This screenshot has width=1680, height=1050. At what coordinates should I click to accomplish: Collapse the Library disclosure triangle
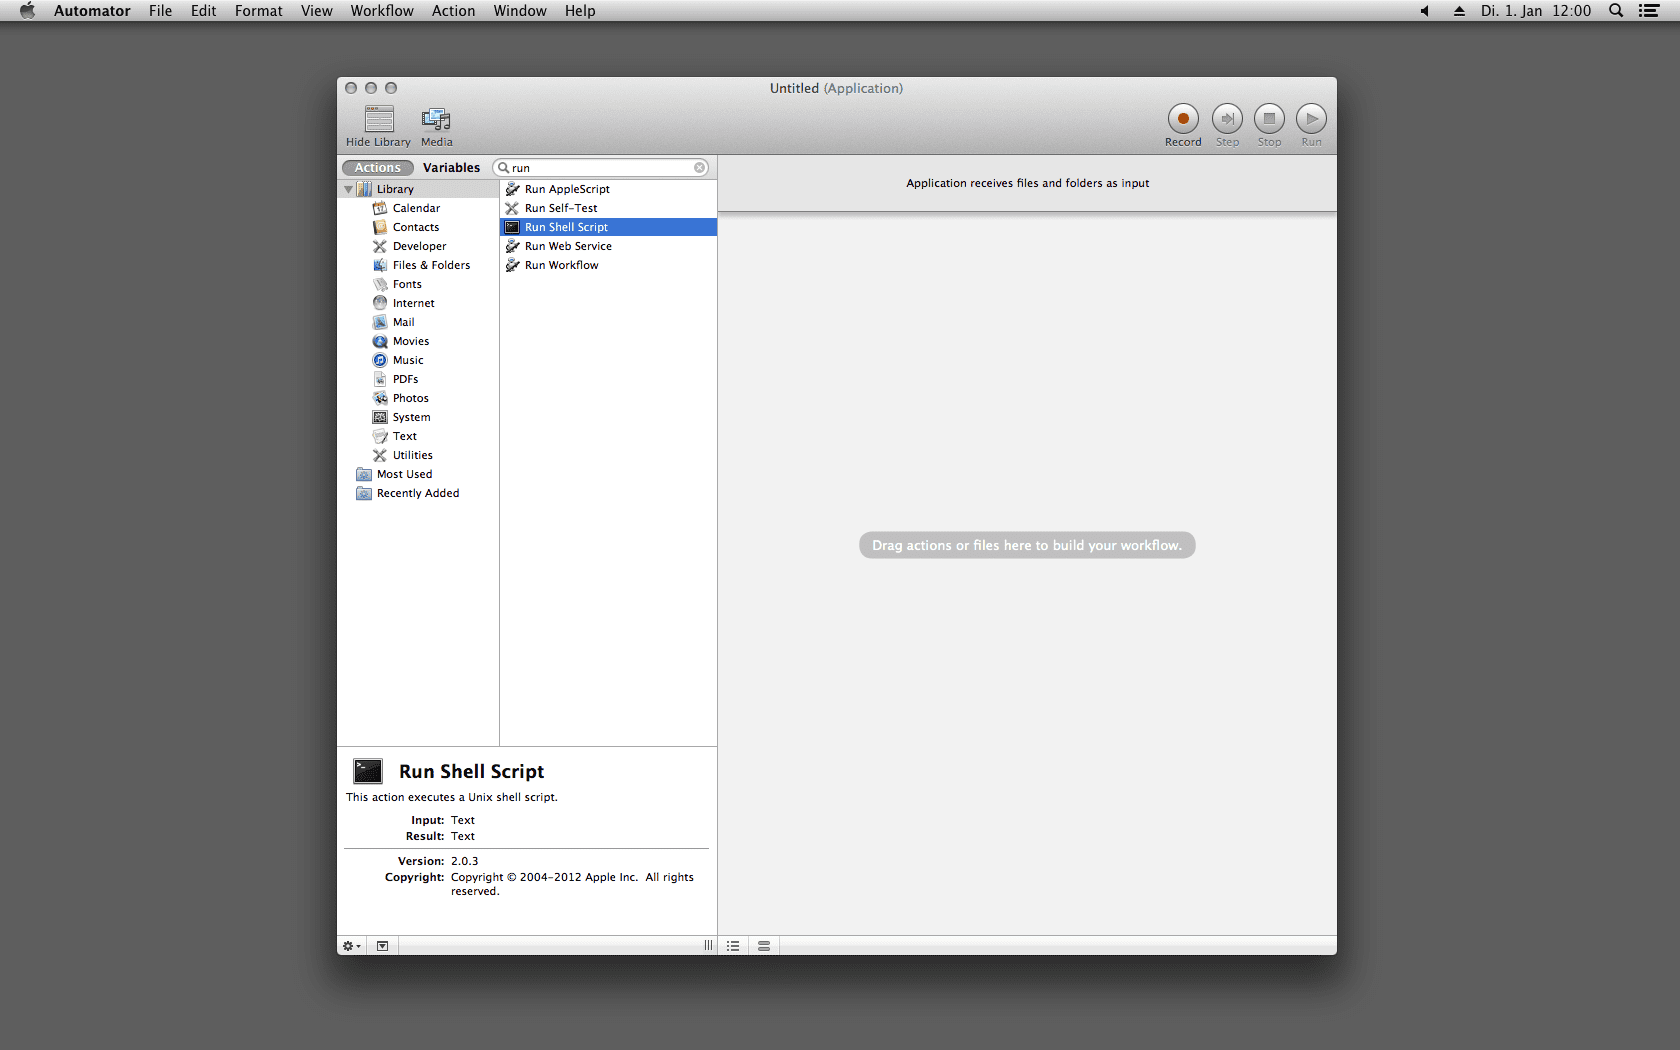pyautogui.click(x=348, y=189)
